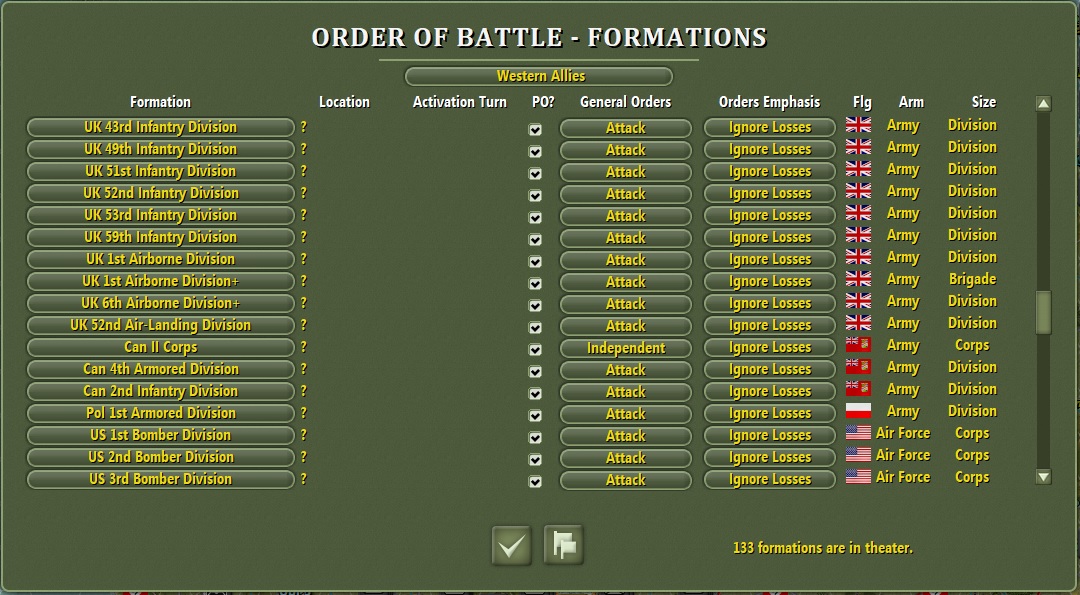Open the Independent orders selector for Can II Corps
1080x595 pixels.
625,347
